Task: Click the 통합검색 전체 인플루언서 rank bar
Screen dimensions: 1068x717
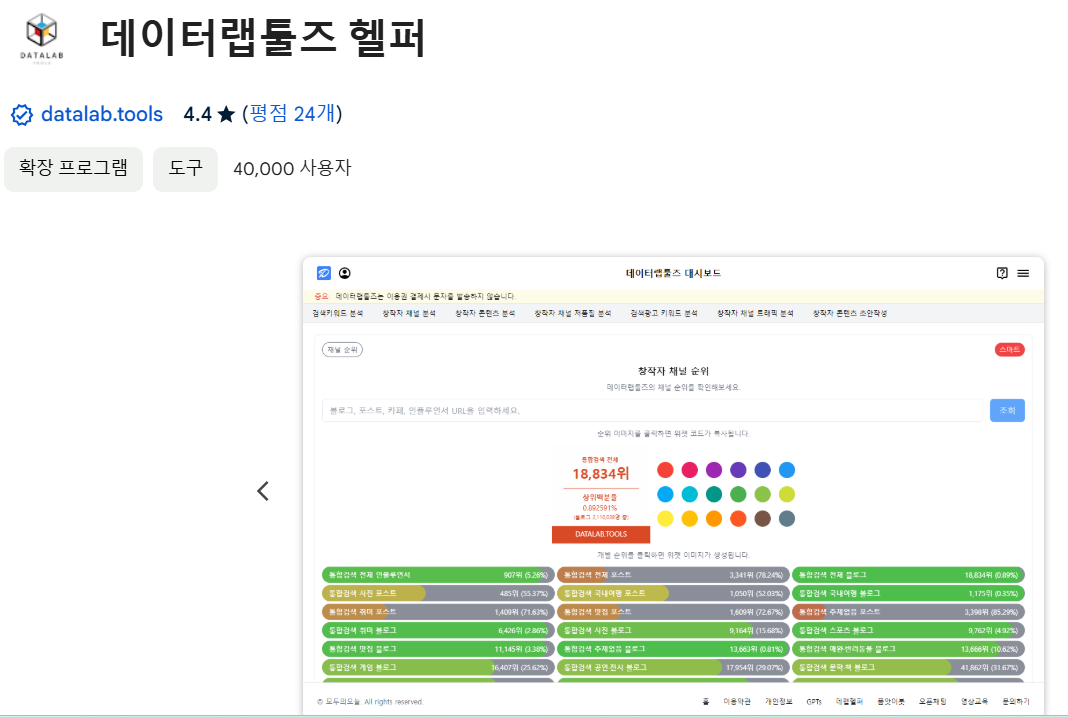Action: click(x=438, y=575)
